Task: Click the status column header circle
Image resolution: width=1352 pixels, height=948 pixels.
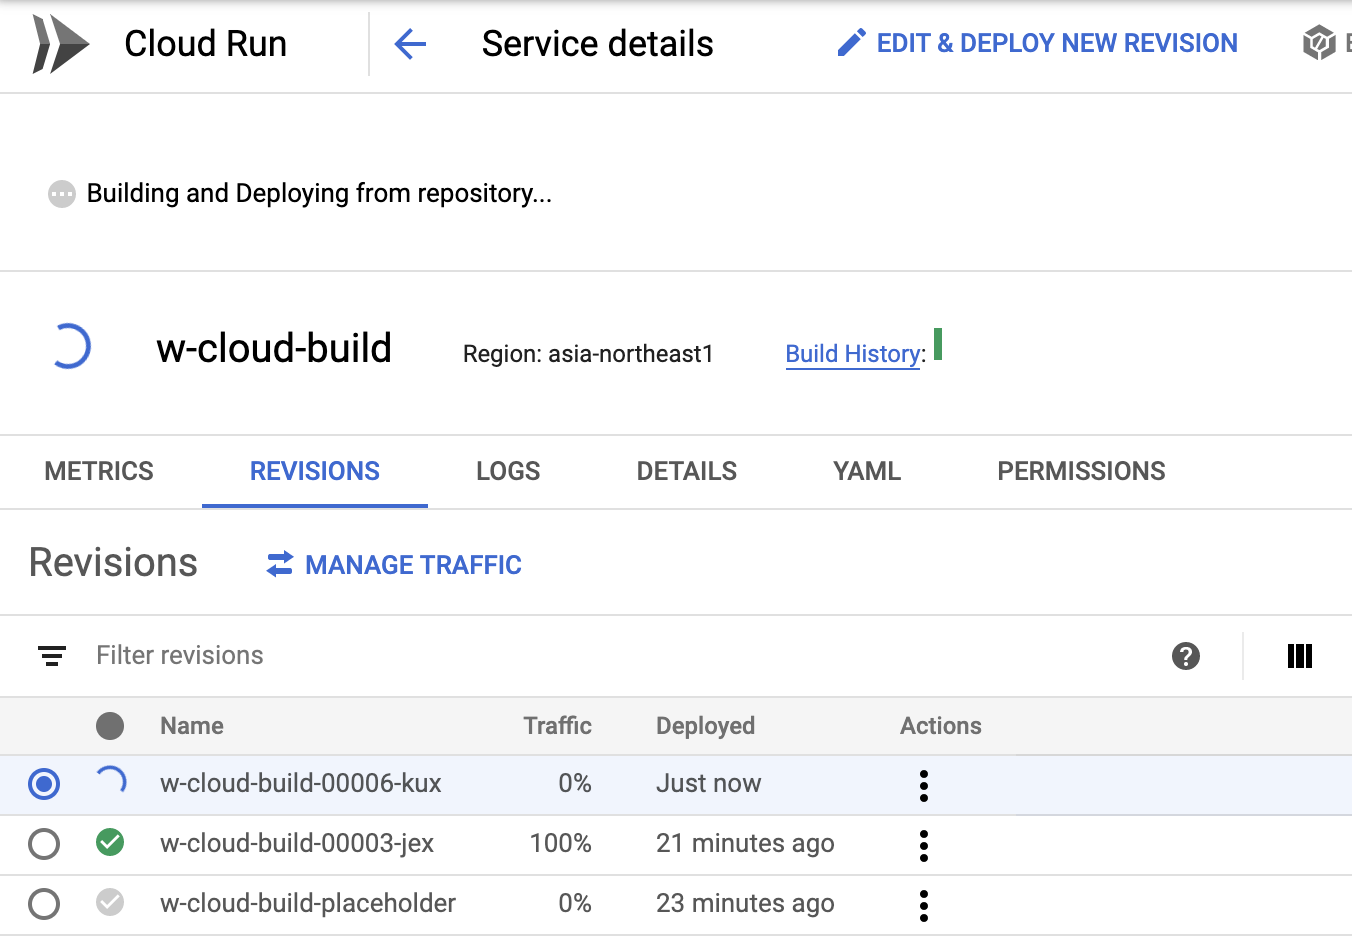Action: click(110, 726)
